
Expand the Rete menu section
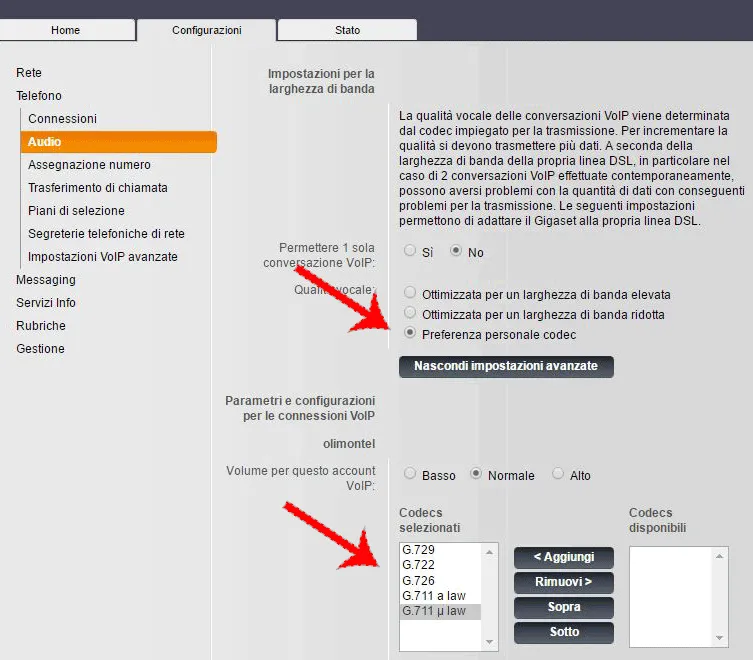pos(29,73)
